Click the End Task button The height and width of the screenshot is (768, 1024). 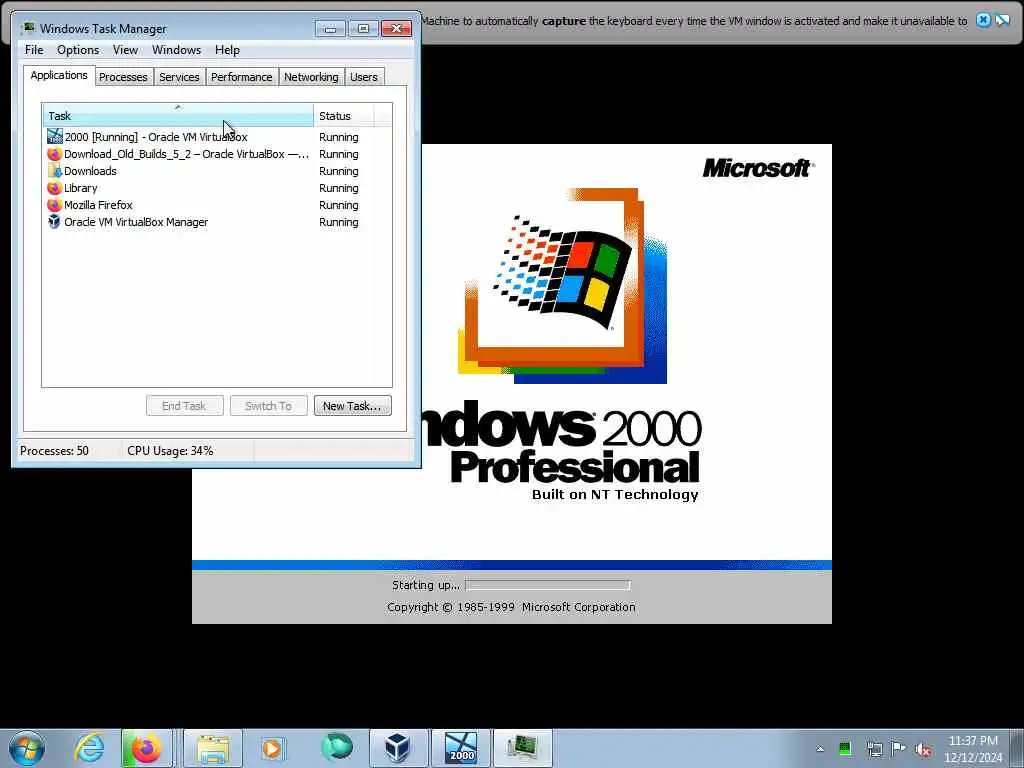184,406
